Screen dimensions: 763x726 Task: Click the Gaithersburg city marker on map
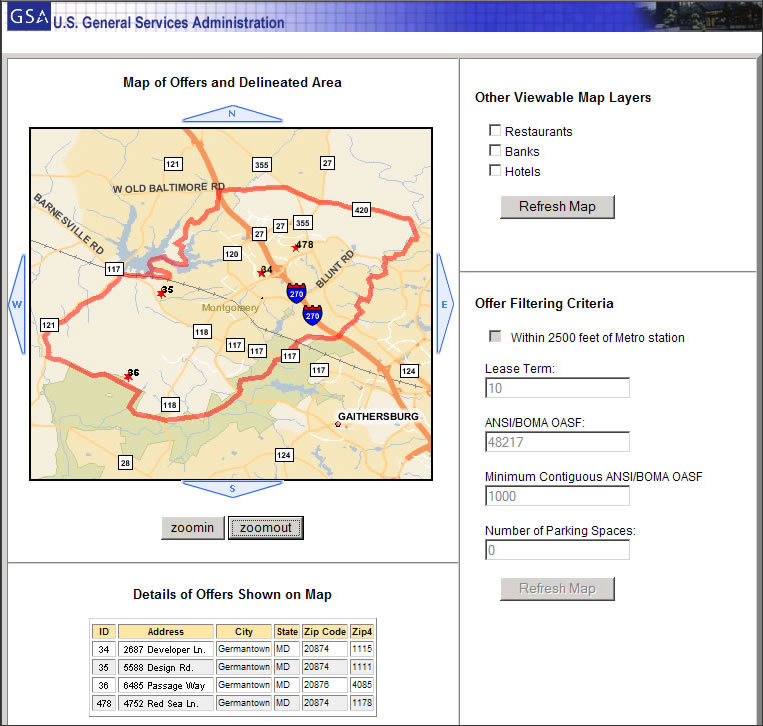point(338,424)
